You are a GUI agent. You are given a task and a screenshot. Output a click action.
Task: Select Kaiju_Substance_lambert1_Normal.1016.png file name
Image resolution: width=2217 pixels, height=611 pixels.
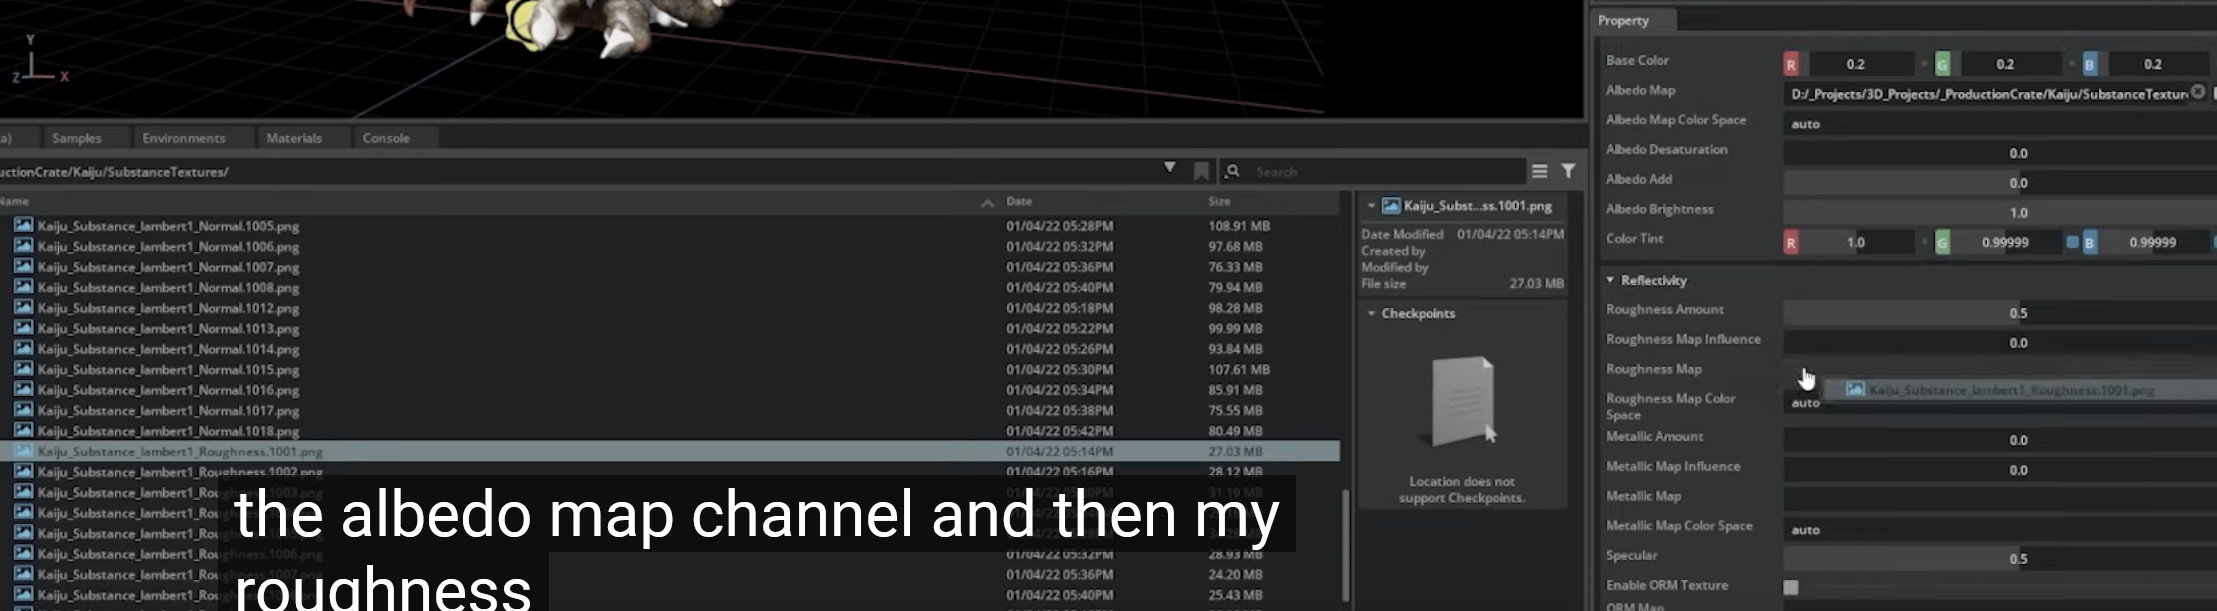[x=168, y=390]
